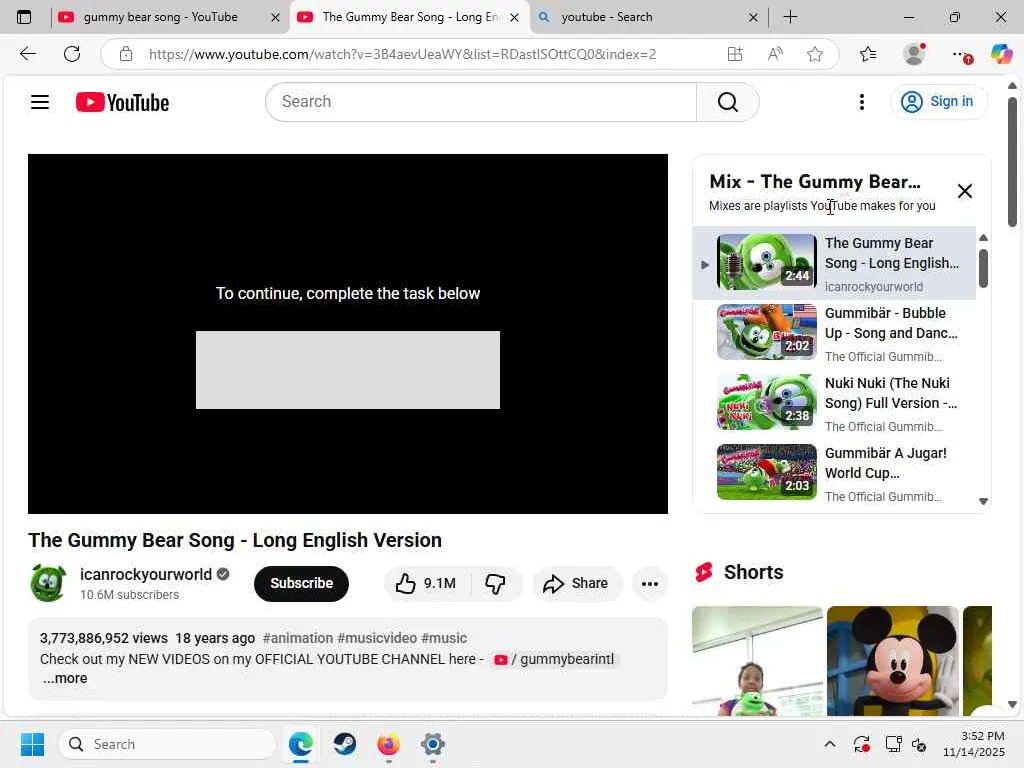Viewport: 1024px width, 768px height.
Task: Click the Sign in button
Action: [x=938, y=102]
